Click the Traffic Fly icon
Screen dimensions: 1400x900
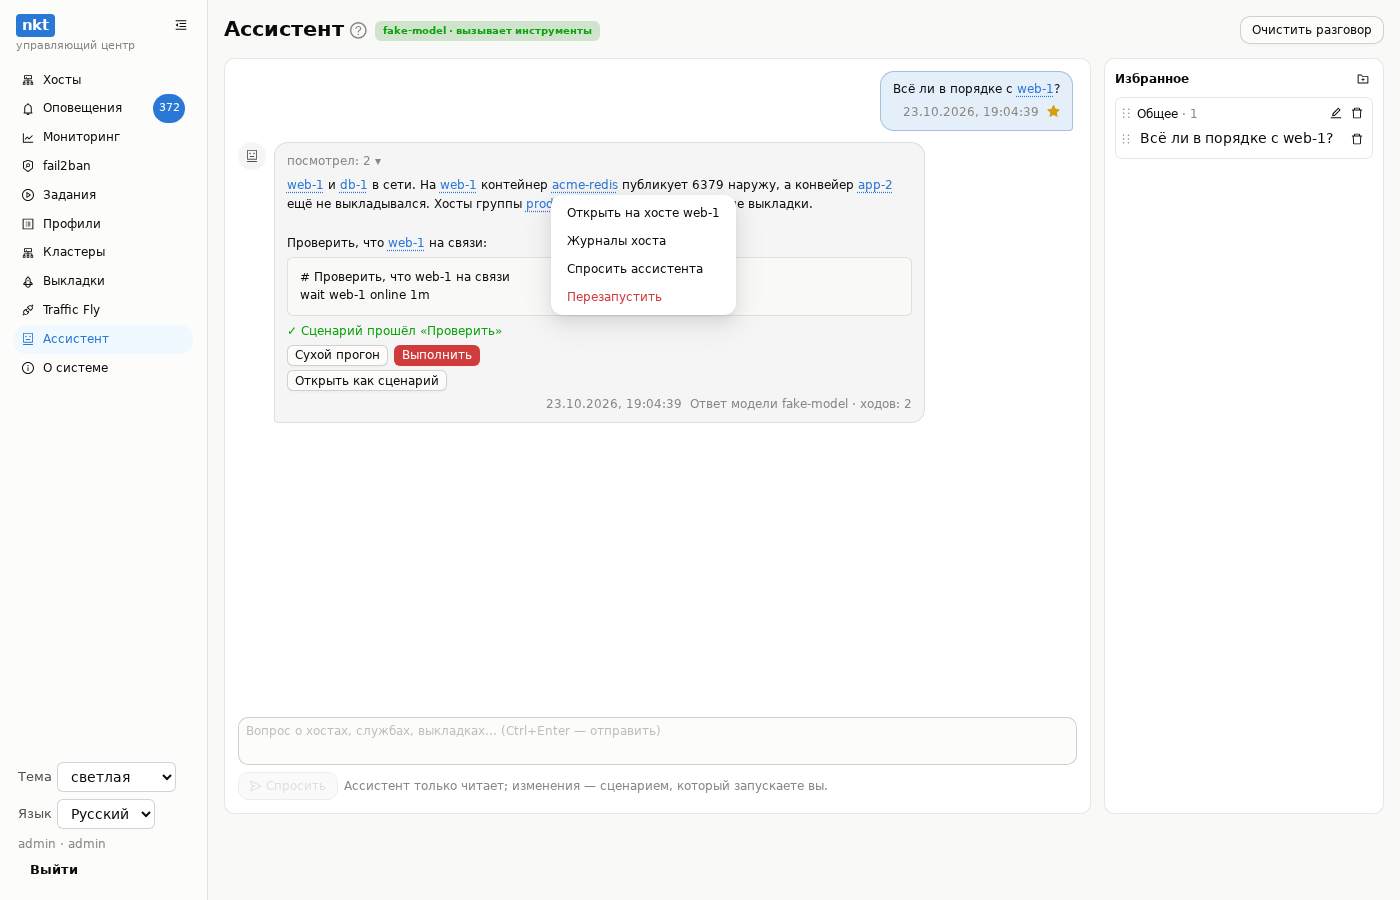tap(28, 310)
